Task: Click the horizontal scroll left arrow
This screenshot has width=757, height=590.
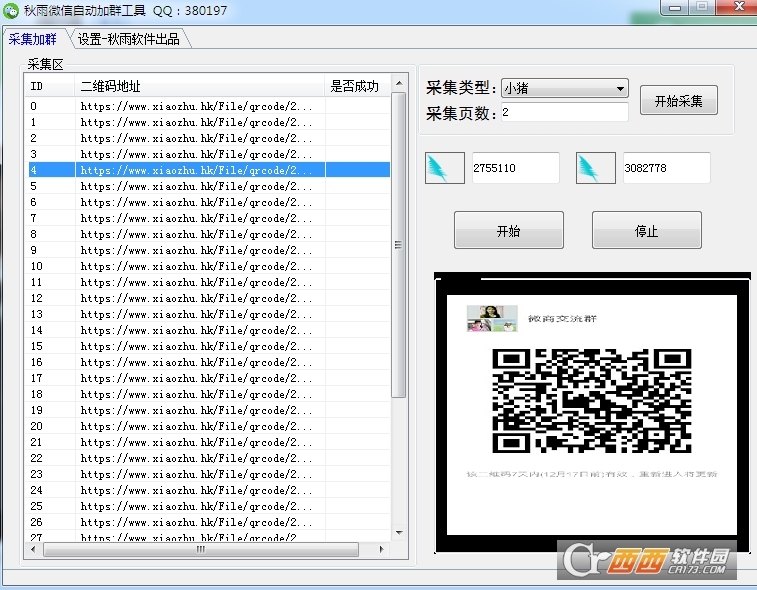Action: click(33, 549)
